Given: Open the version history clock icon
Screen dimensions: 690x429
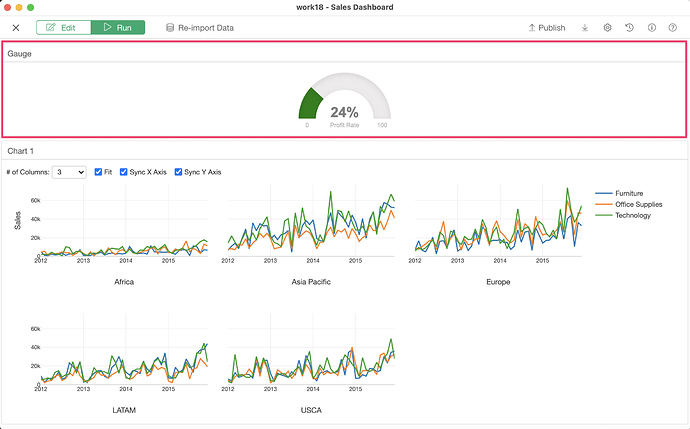Looking at the screenshot, I should 629,28.
